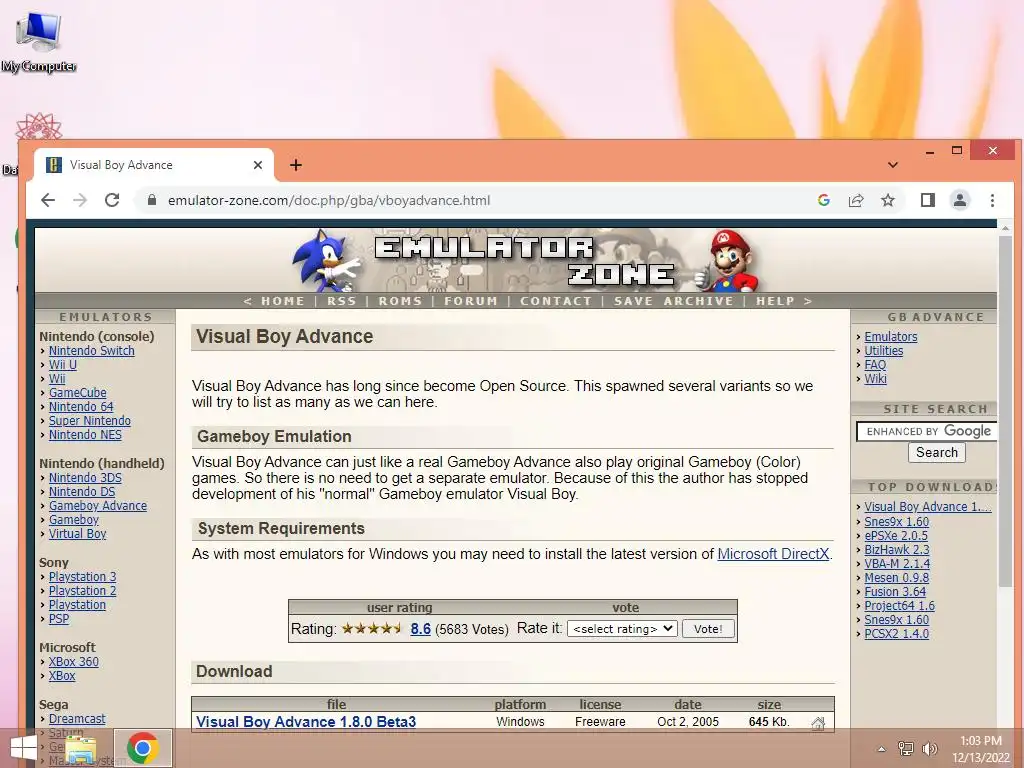Click the home icon in download row
Image resolution: width=1024 pixels, height=768 pixels.
(x=818, y=723)
